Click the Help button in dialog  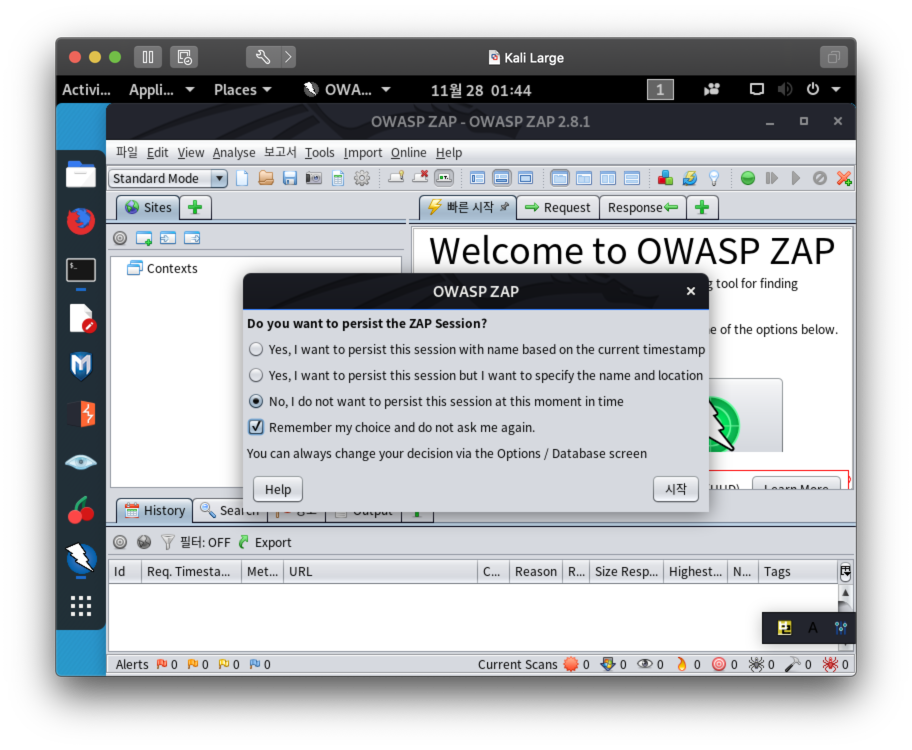pyautogui.click(x=278, y=489)
